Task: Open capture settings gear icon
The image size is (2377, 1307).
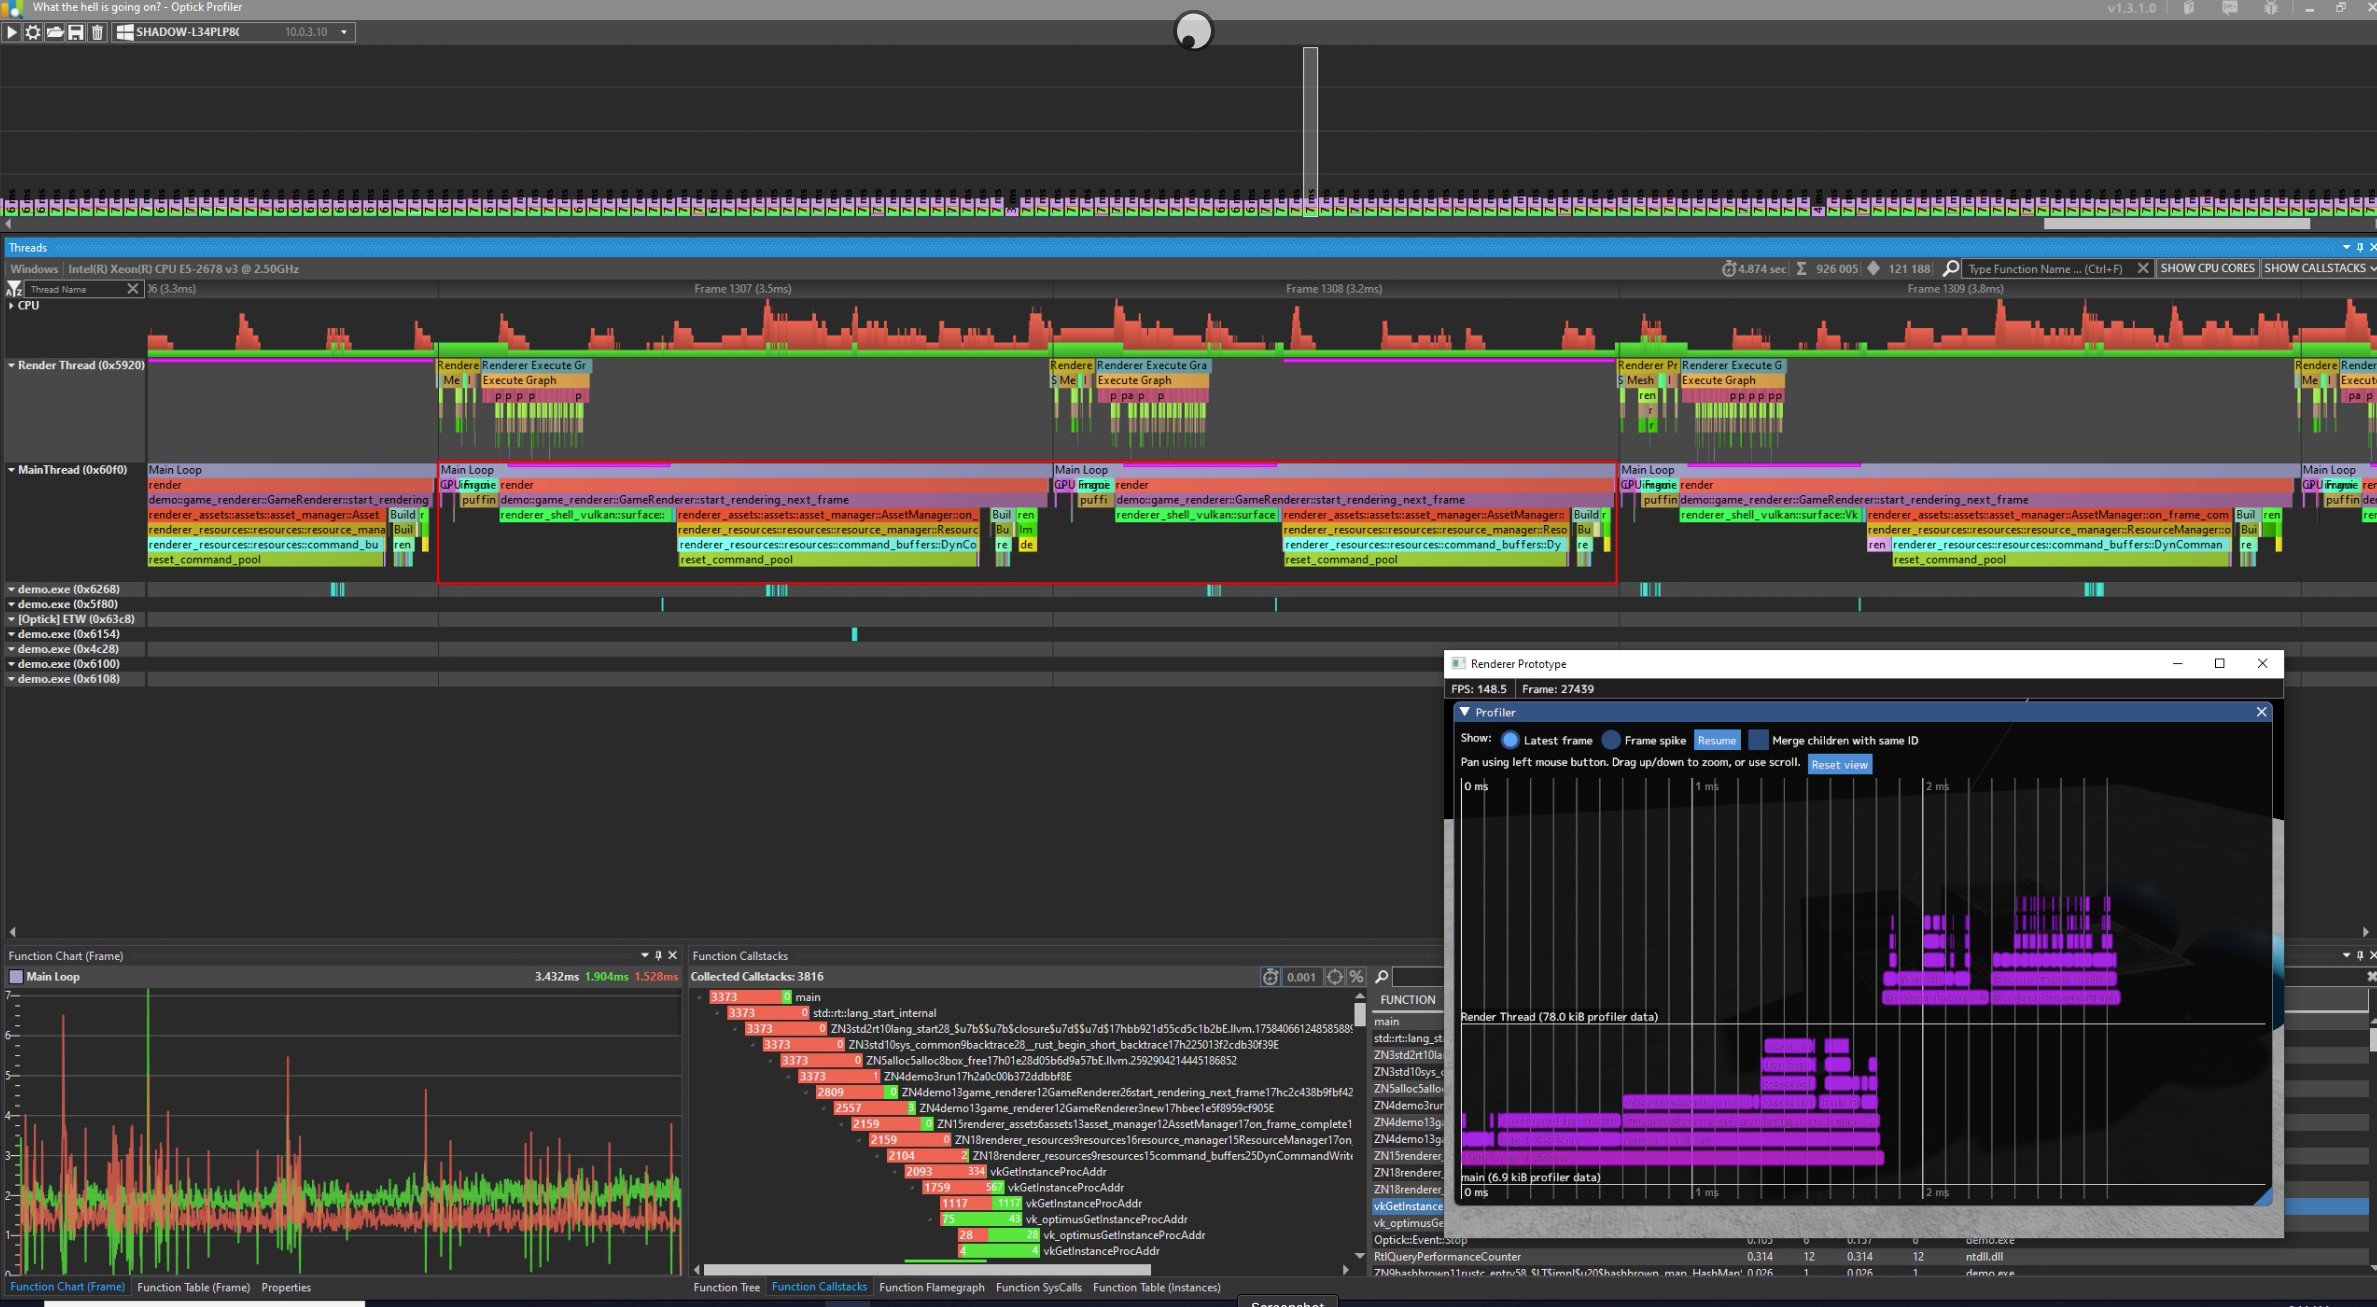Action: point(33,32)
